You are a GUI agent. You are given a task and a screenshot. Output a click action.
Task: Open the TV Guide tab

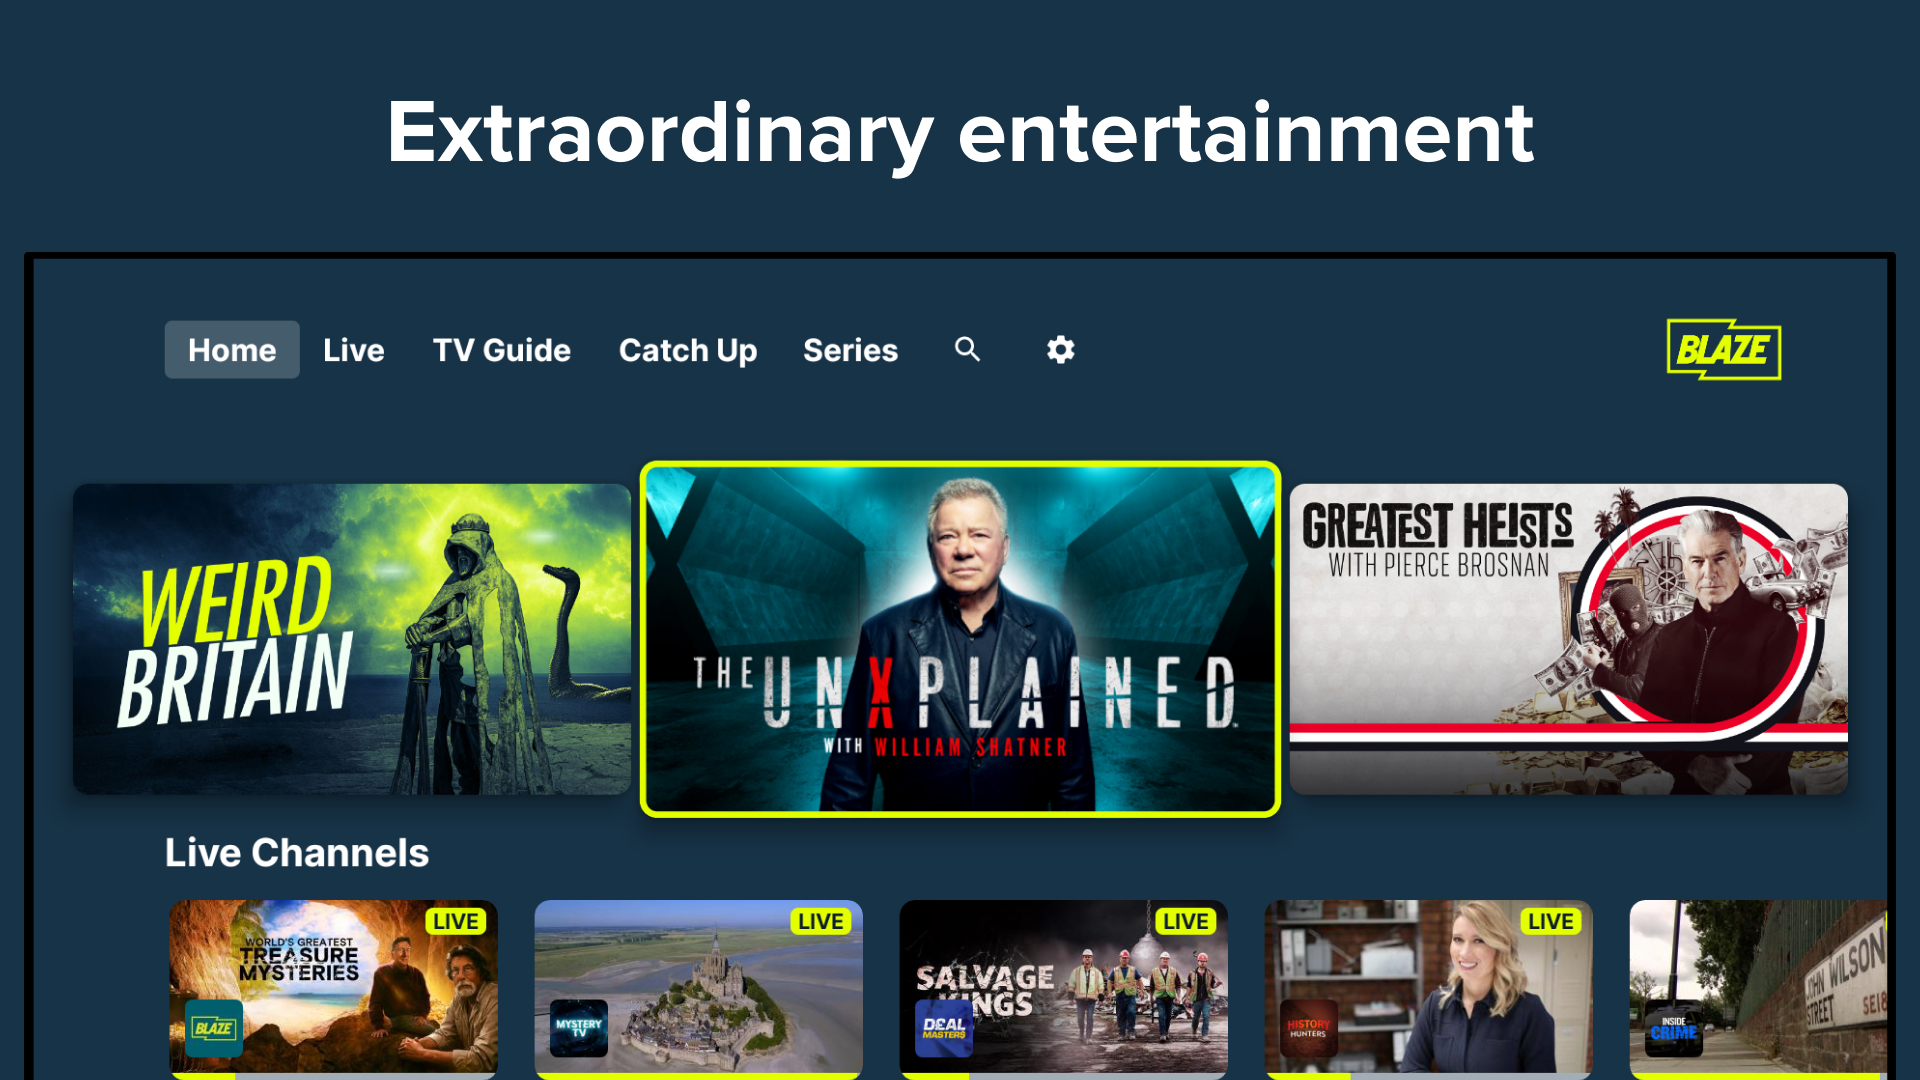(x=502, y=349)
